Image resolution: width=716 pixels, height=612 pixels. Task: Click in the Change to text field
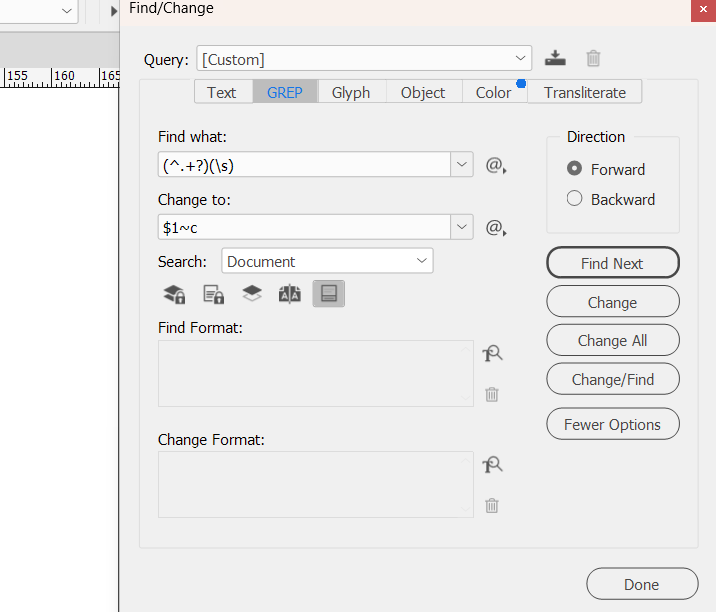pyautogui.click(x=304, y=227)
